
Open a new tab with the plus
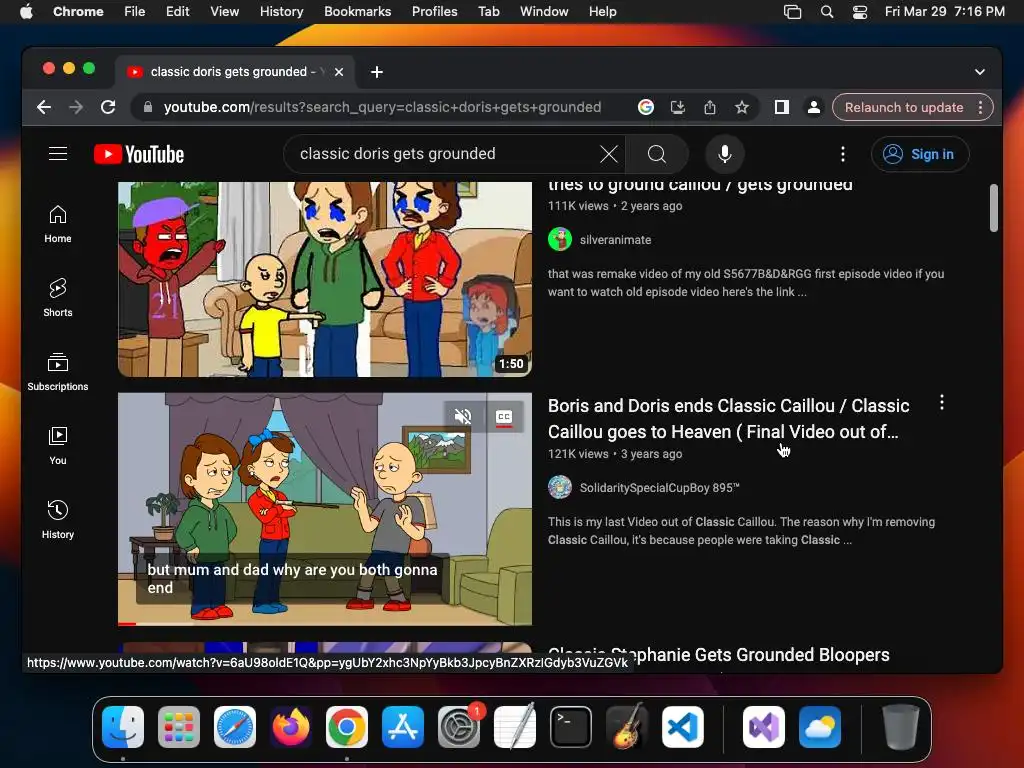point(377,72)
